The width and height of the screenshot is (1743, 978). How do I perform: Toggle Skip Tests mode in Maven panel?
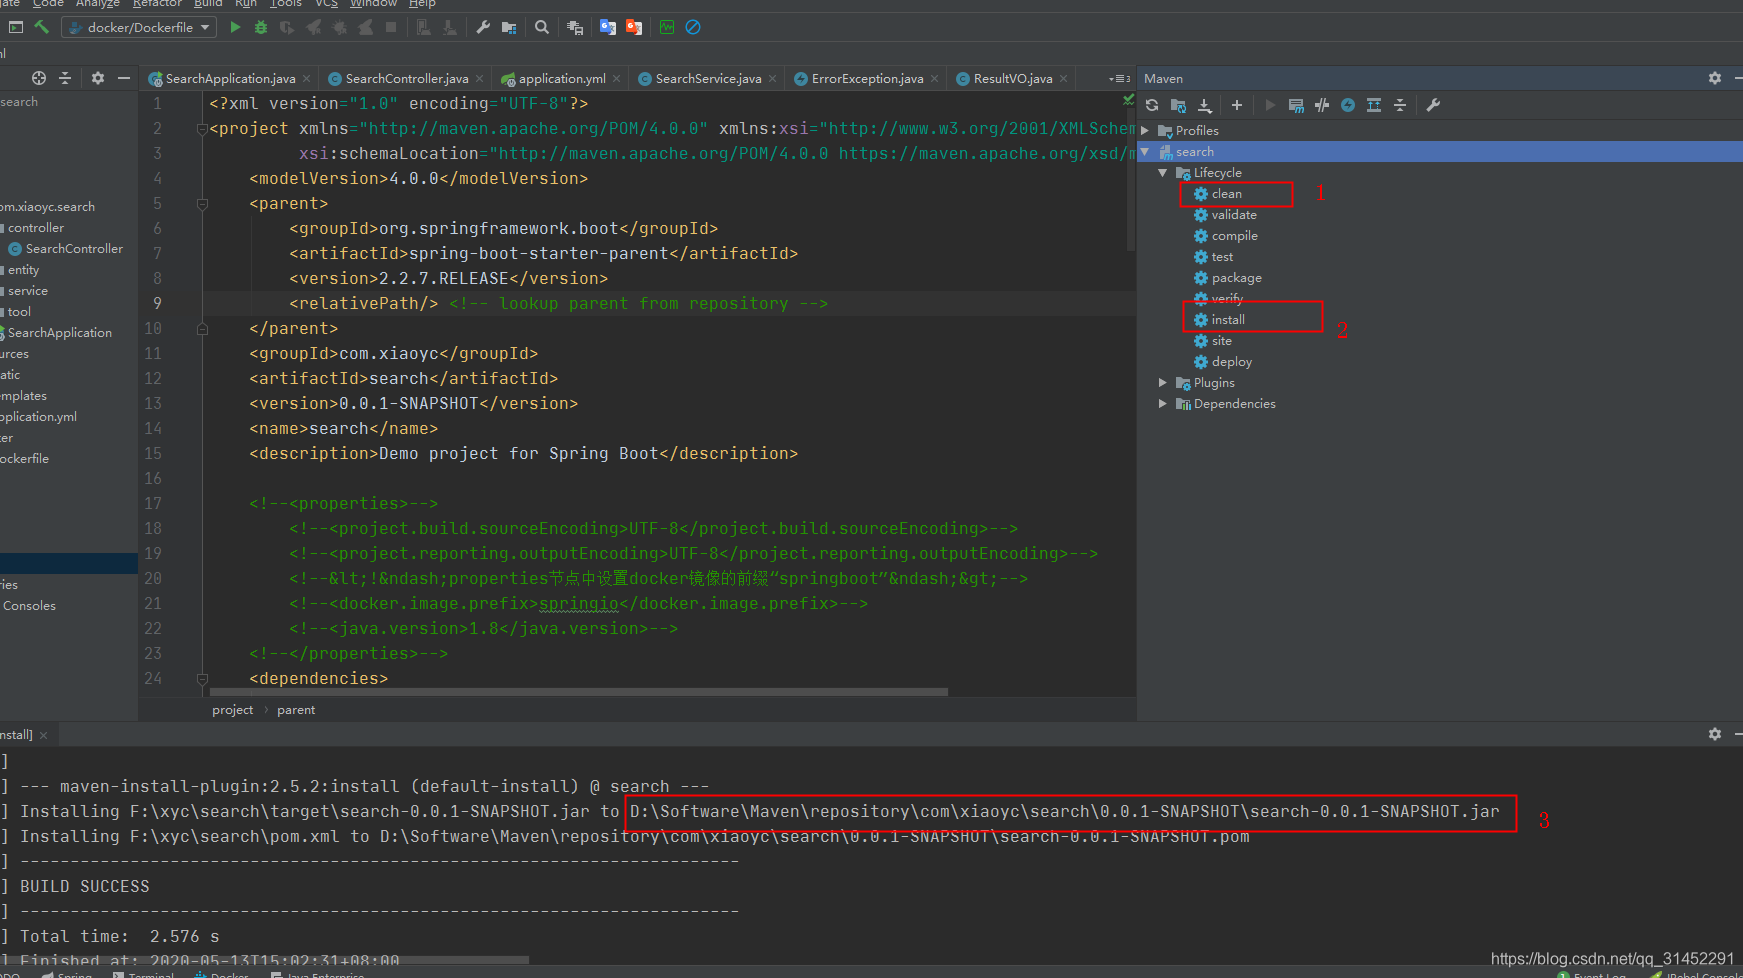1321,104
